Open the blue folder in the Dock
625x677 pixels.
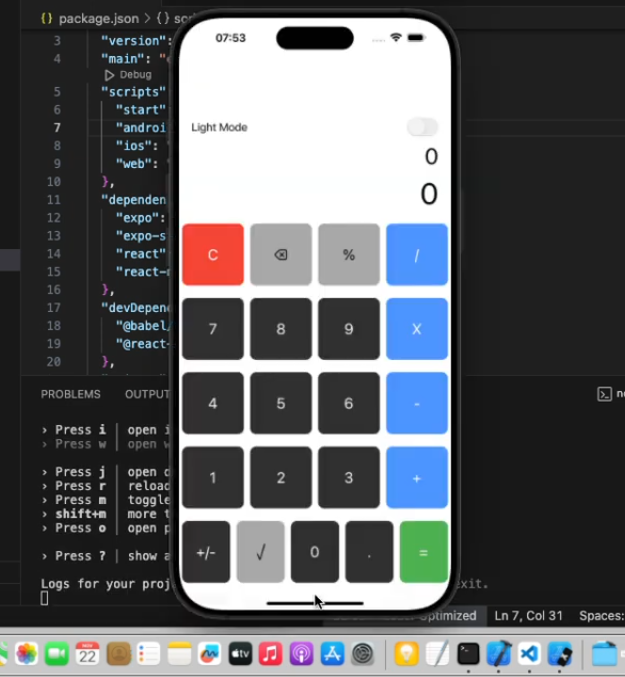(x=603, y=653)
